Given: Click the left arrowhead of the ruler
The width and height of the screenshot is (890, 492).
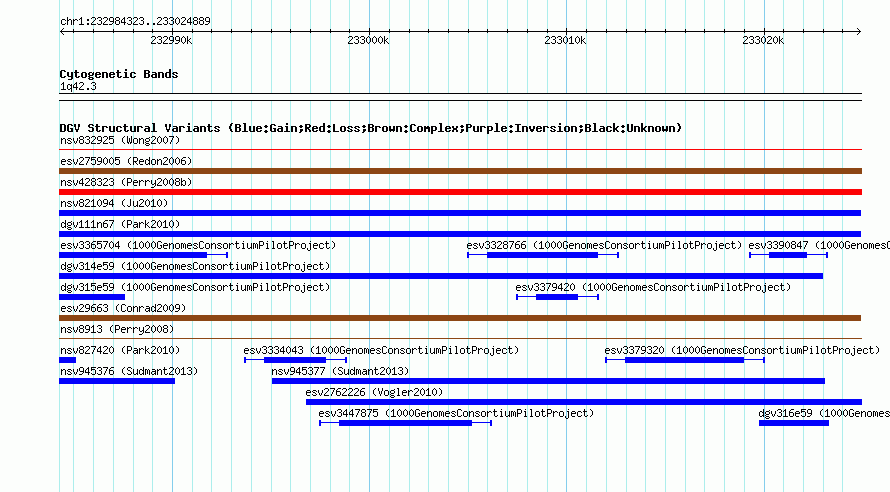Looking at the screenshot, I should pyautogui.click(x=62, y=32).
